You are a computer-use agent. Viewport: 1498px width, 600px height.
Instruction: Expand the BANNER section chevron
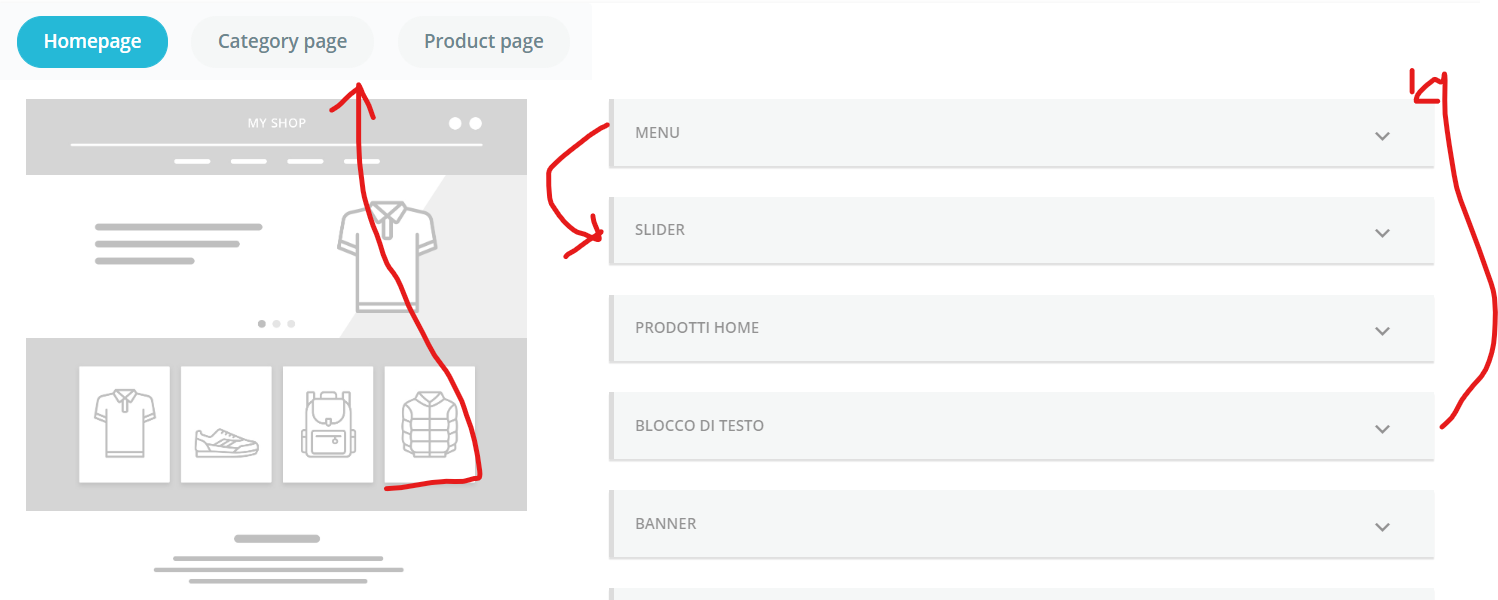click(x=1382, y=527)
